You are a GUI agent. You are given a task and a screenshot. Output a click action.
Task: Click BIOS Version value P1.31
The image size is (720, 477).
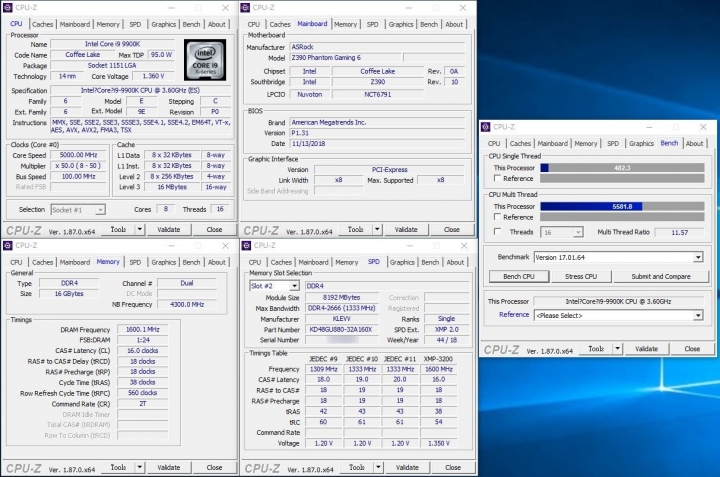(377, 133)
